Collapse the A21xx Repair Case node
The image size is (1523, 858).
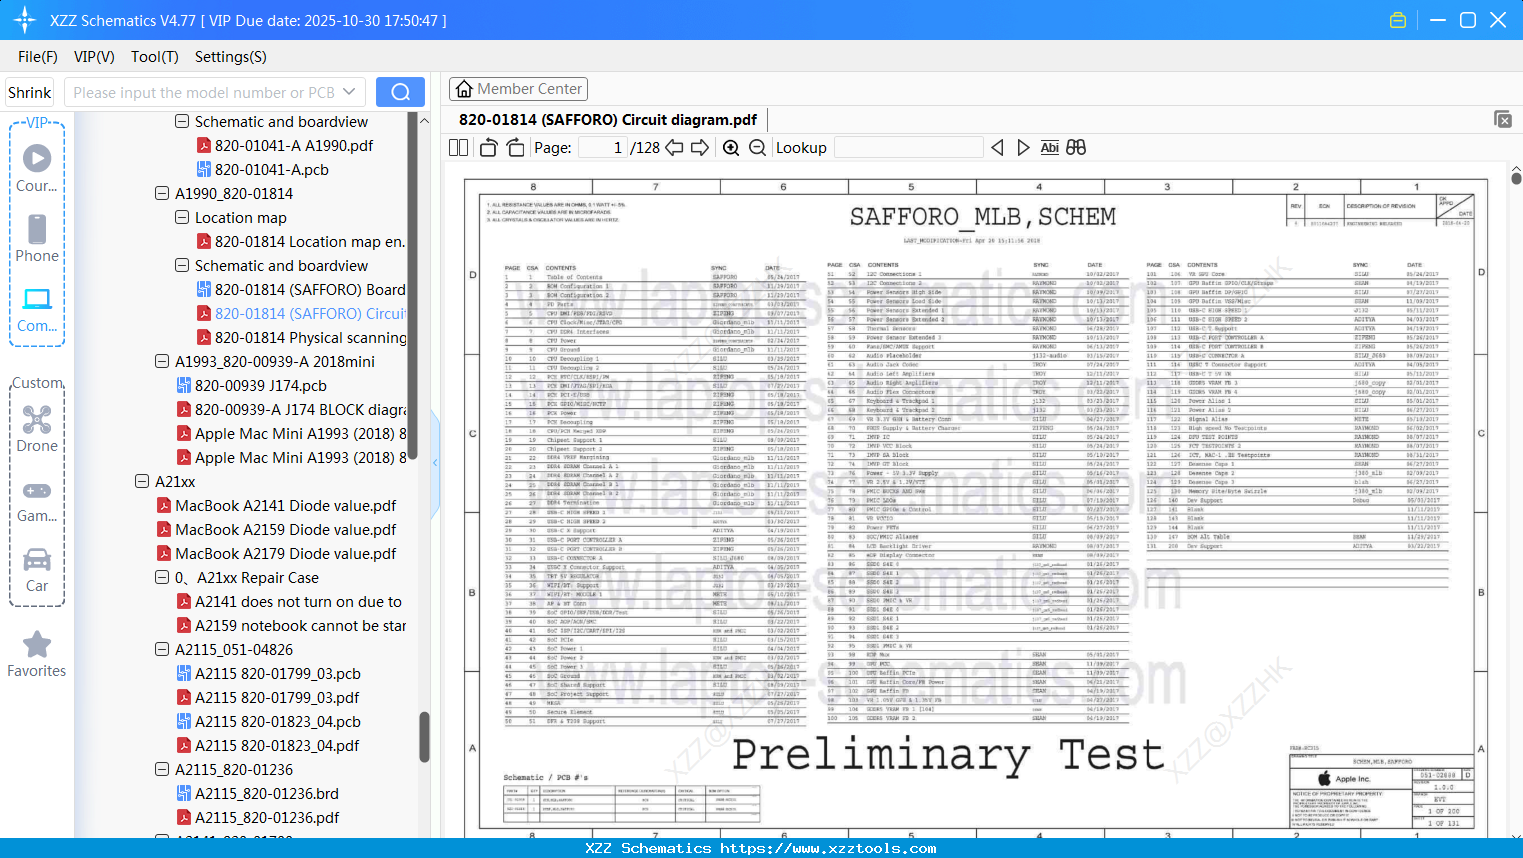pos(162,578)
